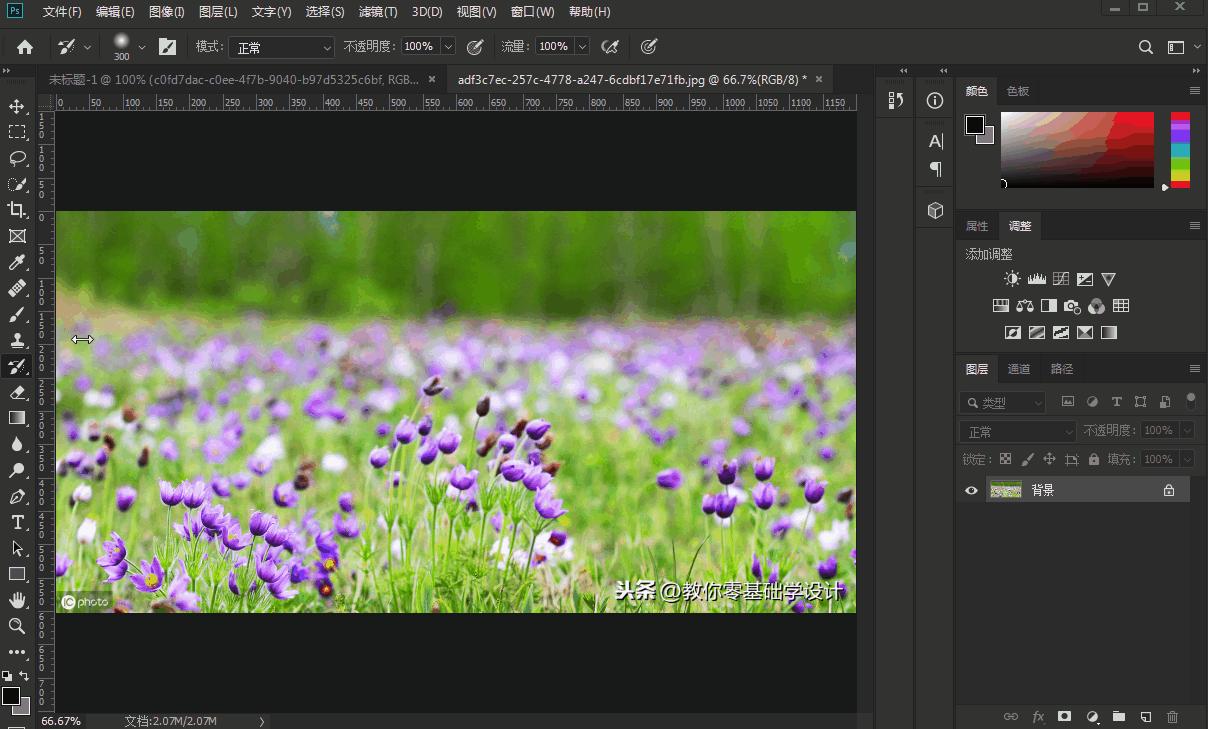Select the Lasso tool
Image resolution: width=1208 pixels, height=729 pixels.
(x=17, y=158)
